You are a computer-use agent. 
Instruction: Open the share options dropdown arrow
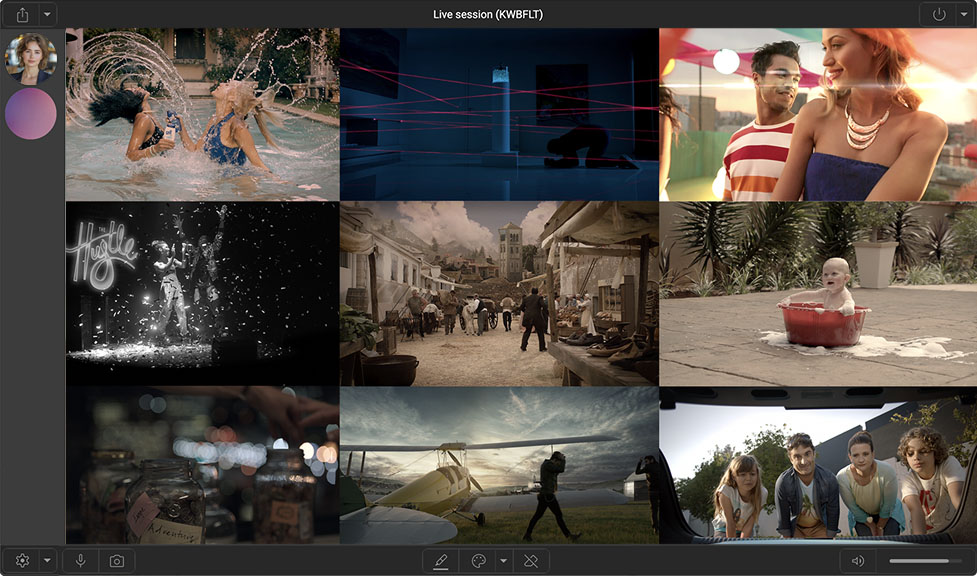pos(47,15)
